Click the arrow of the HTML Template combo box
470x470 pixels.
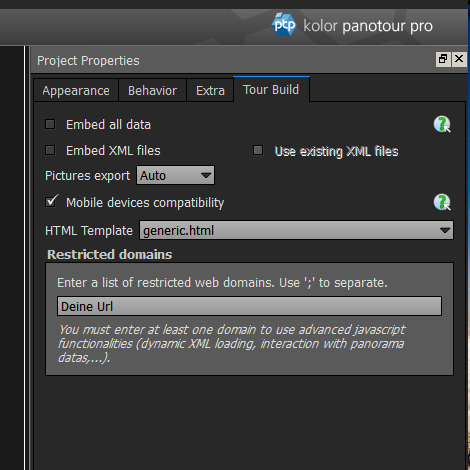(x=445, y=230)
